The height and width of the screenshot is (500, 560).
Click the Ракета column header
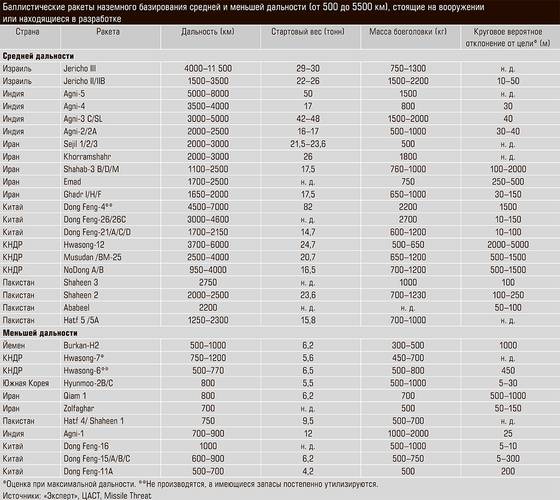click(108, 32)
